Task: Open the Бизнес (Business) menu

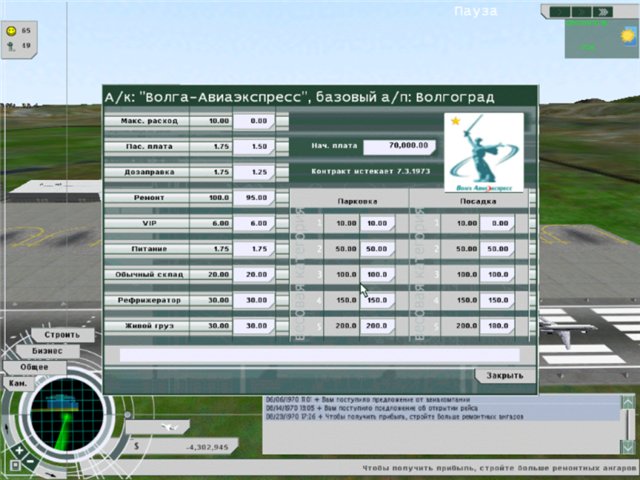Action: [x=48, y=351]
